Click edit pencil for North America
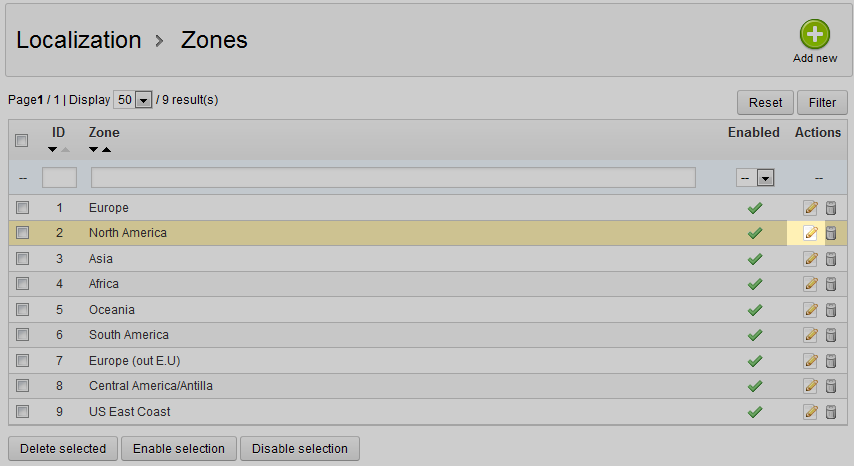Image resolution: width=854 pixels, height=466 pixels. pos(811,233)
